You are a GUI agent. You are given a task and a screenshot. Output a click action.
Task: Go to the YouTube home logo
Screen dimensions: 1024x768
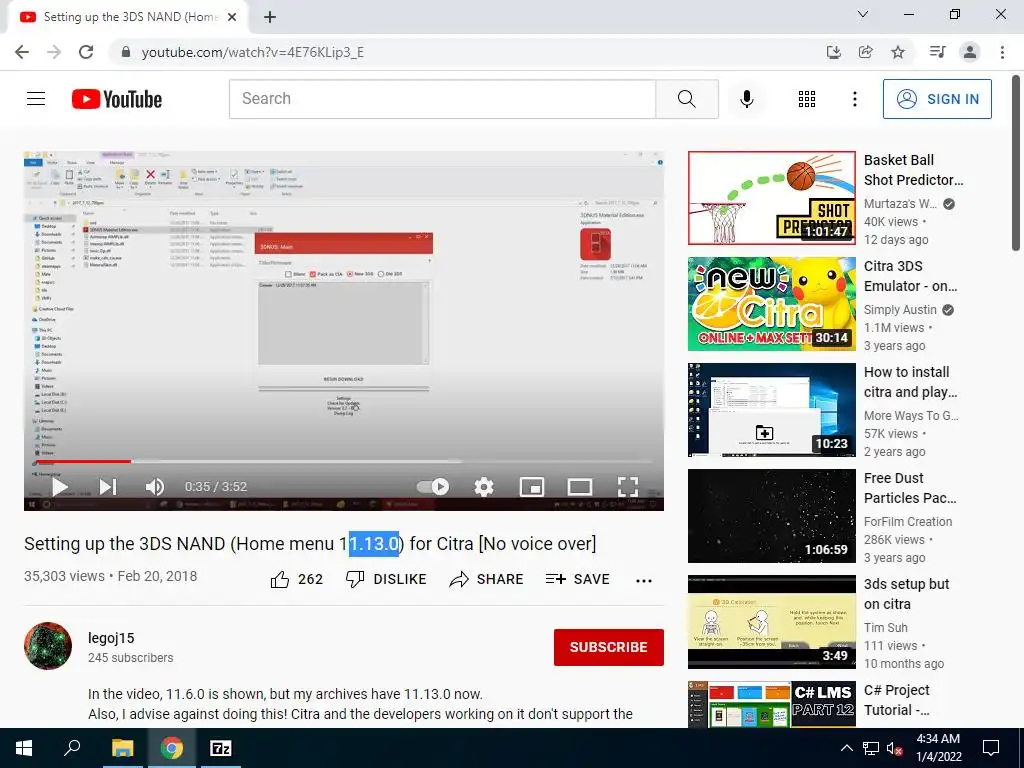pyautogui.click(x=117, y=99)
